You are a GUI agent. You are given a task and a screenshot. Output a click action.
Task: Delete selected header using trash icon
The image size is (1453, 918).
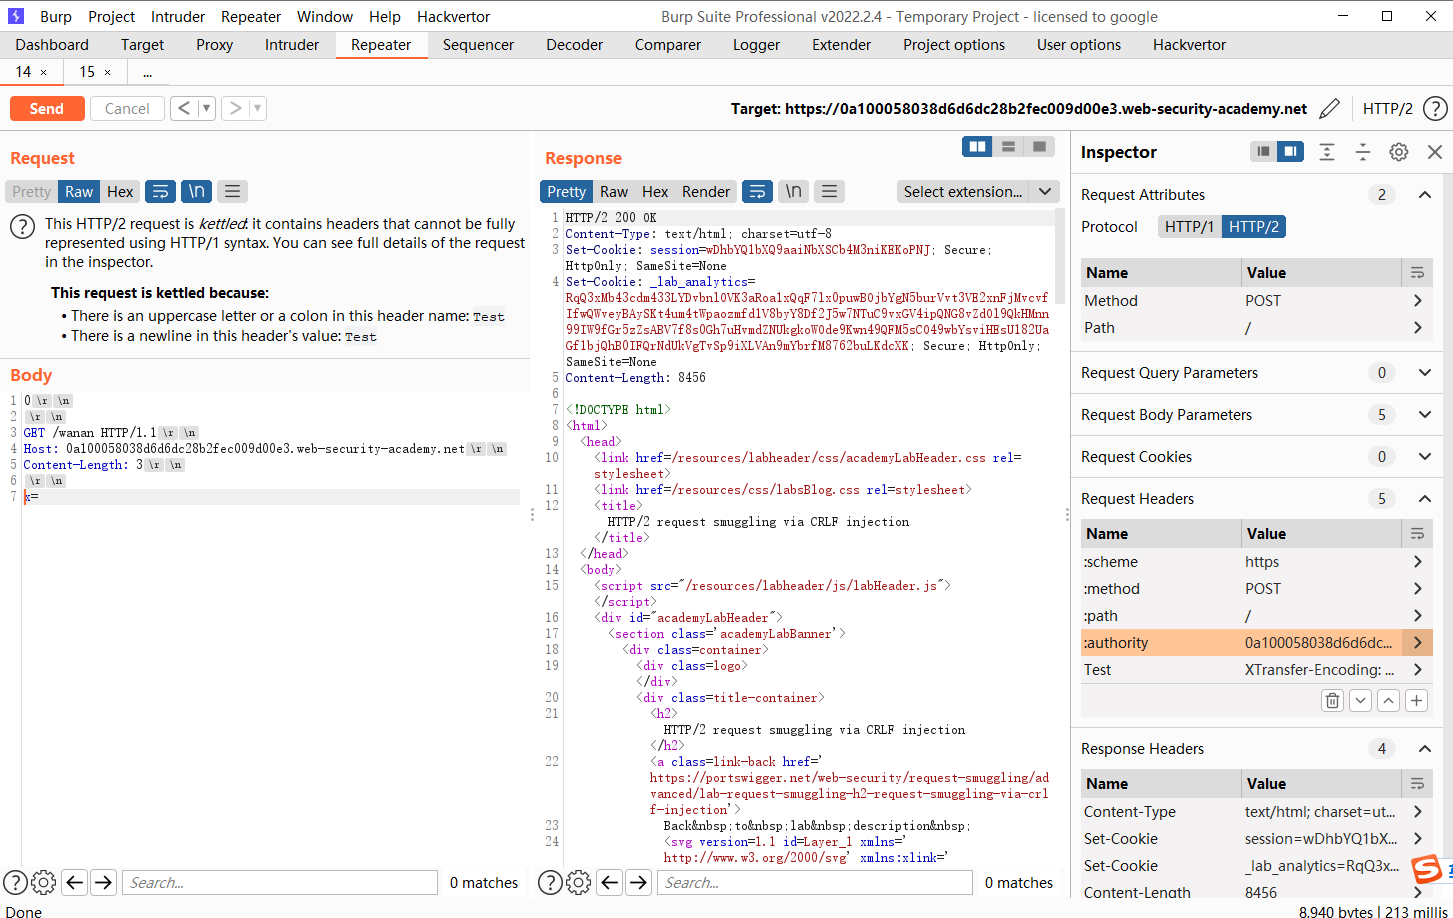click(x=1332, y=700)
